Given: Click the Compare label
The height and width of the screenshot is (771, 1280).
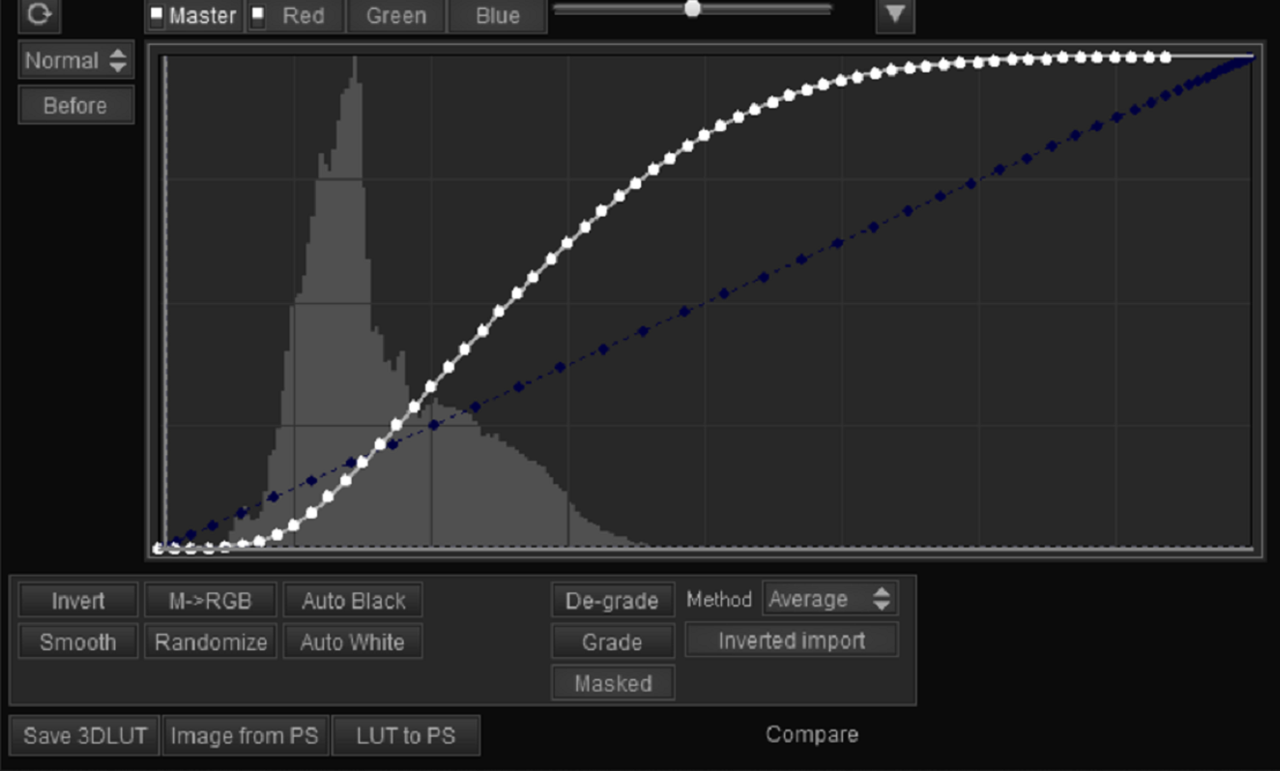Looking at the screenshot, I should point(812,735).
